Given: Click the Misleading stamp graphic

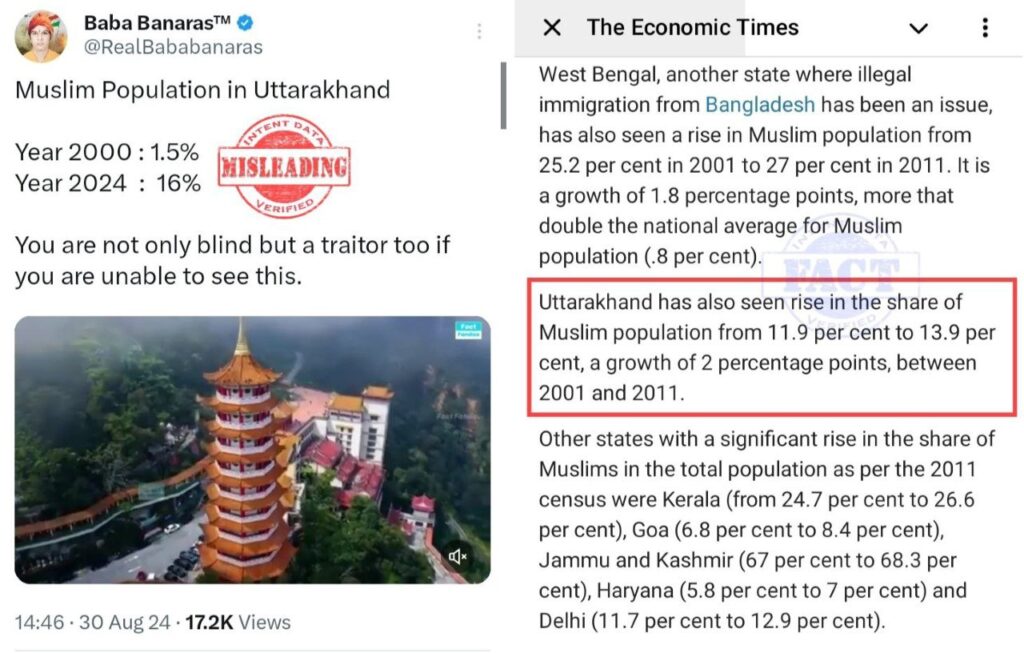Looking at the screenshot, I should coord(284,166).
